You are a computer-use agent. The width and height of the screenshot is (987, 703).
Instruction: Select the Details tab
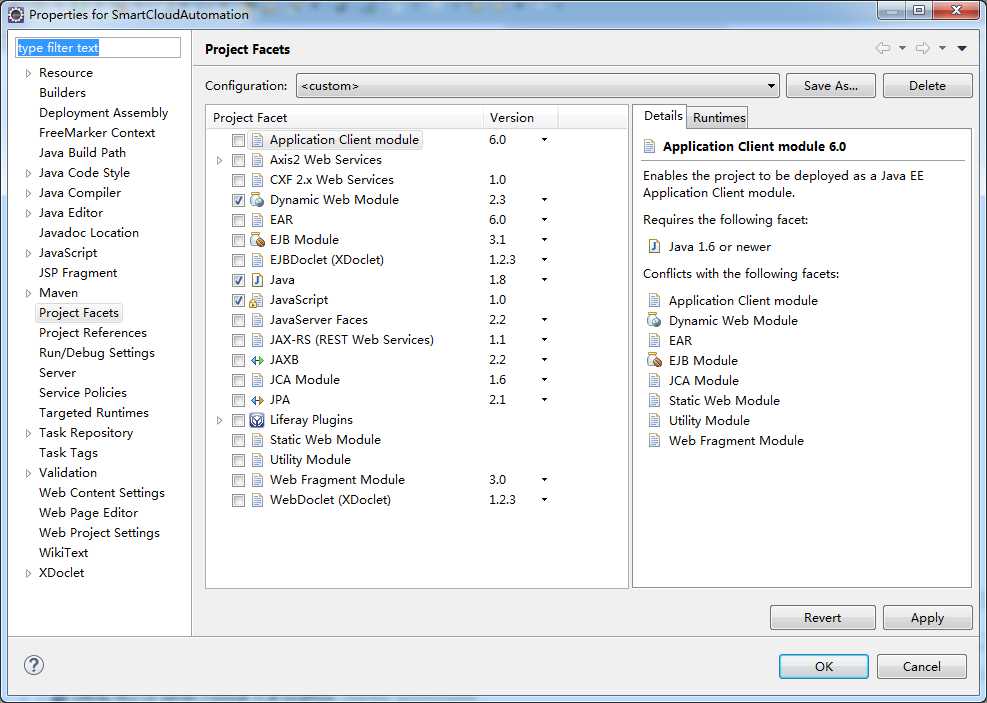[663, 116]
